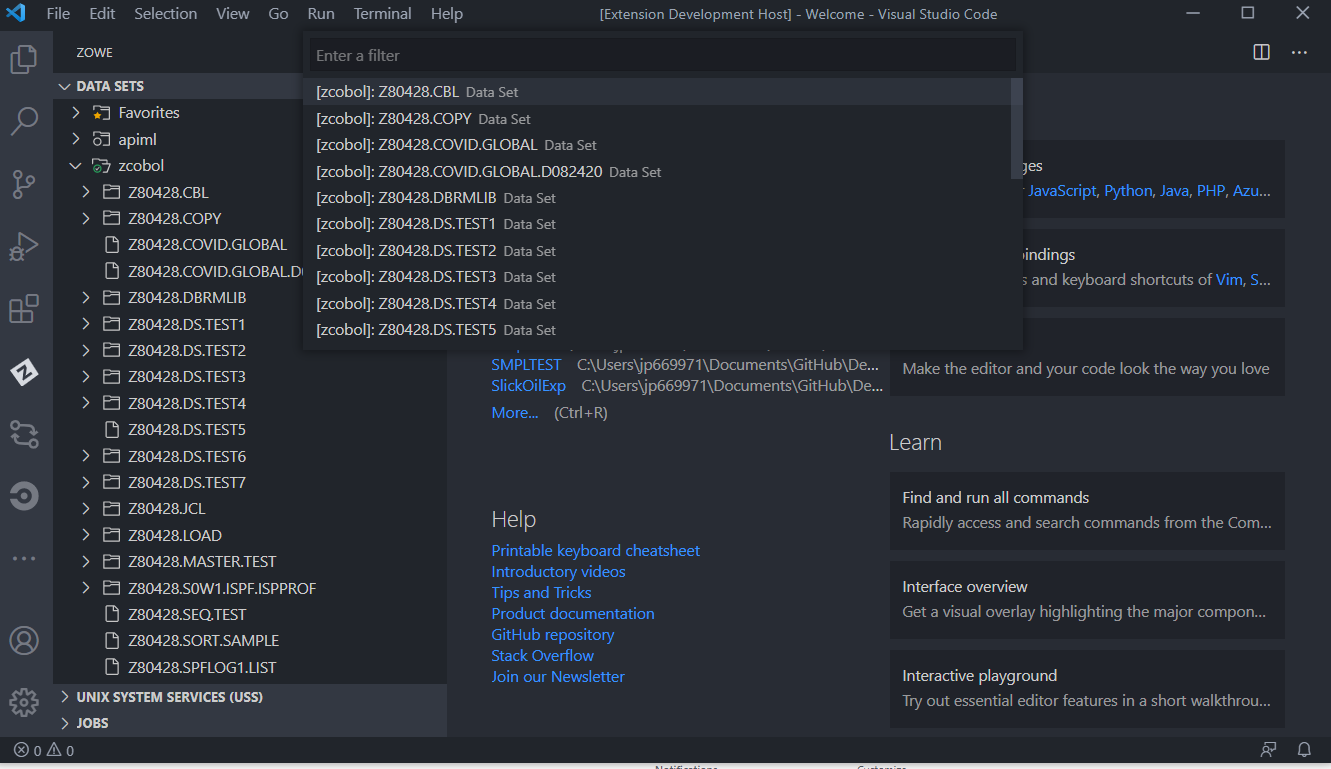Open the editor More Actions ellipsis
This screenshot has height=769, width=1331.
click(x=1299, y=52)
